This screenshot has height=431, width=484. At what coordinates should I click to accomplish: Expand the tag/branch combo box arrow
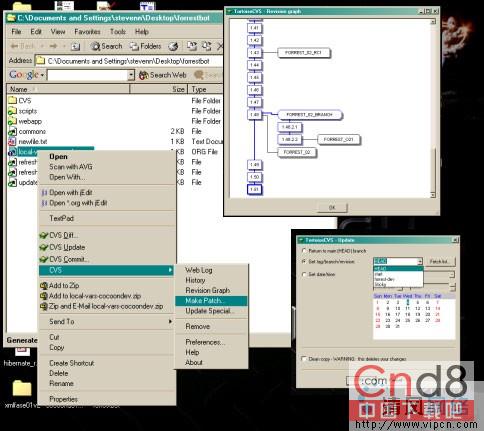pos(420,261)
